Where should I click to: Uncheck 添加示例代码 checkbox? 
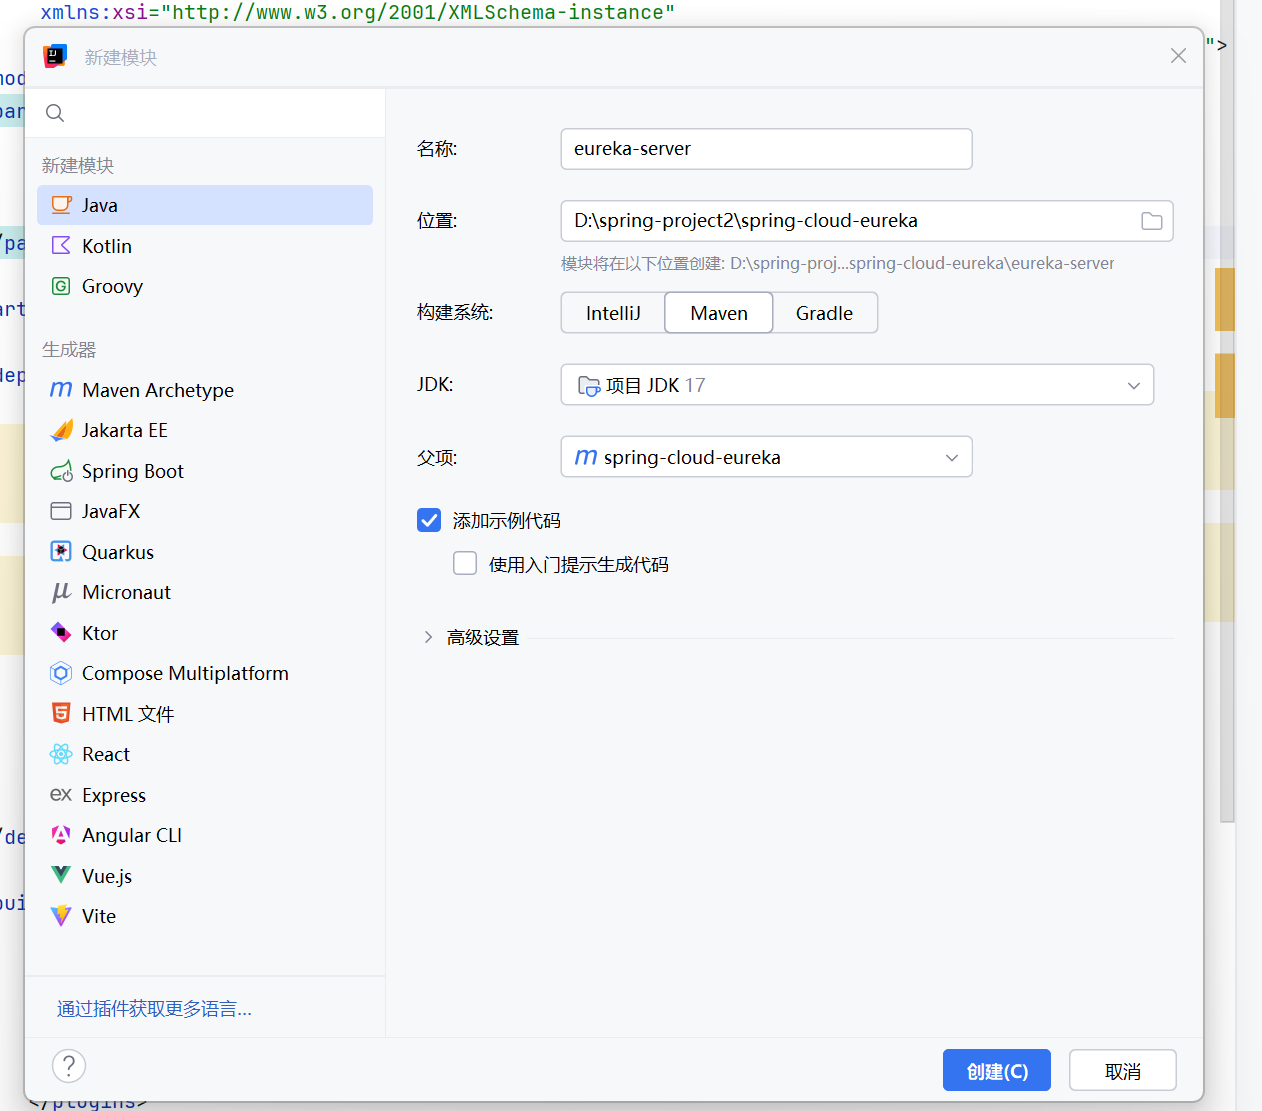click(x=429, y=520)
